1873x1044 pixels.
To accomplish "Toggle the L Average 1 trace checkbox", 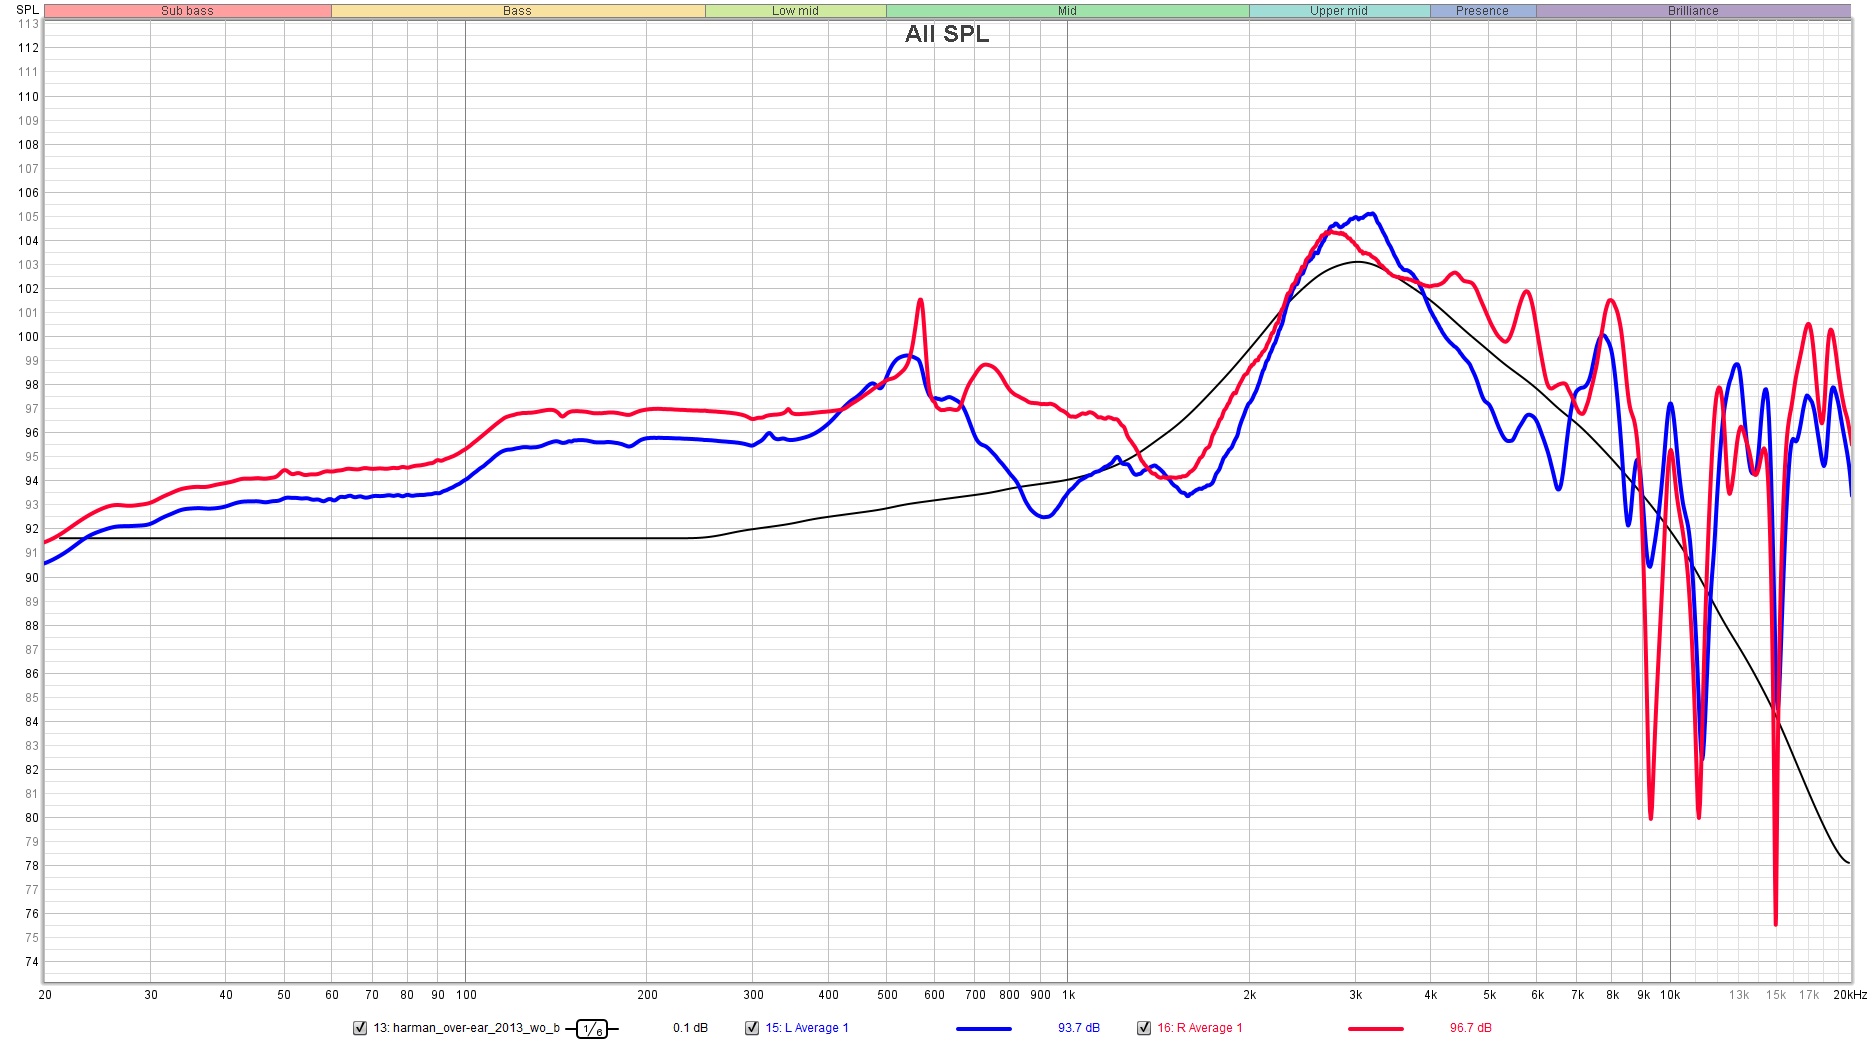I will (752, 1028).
